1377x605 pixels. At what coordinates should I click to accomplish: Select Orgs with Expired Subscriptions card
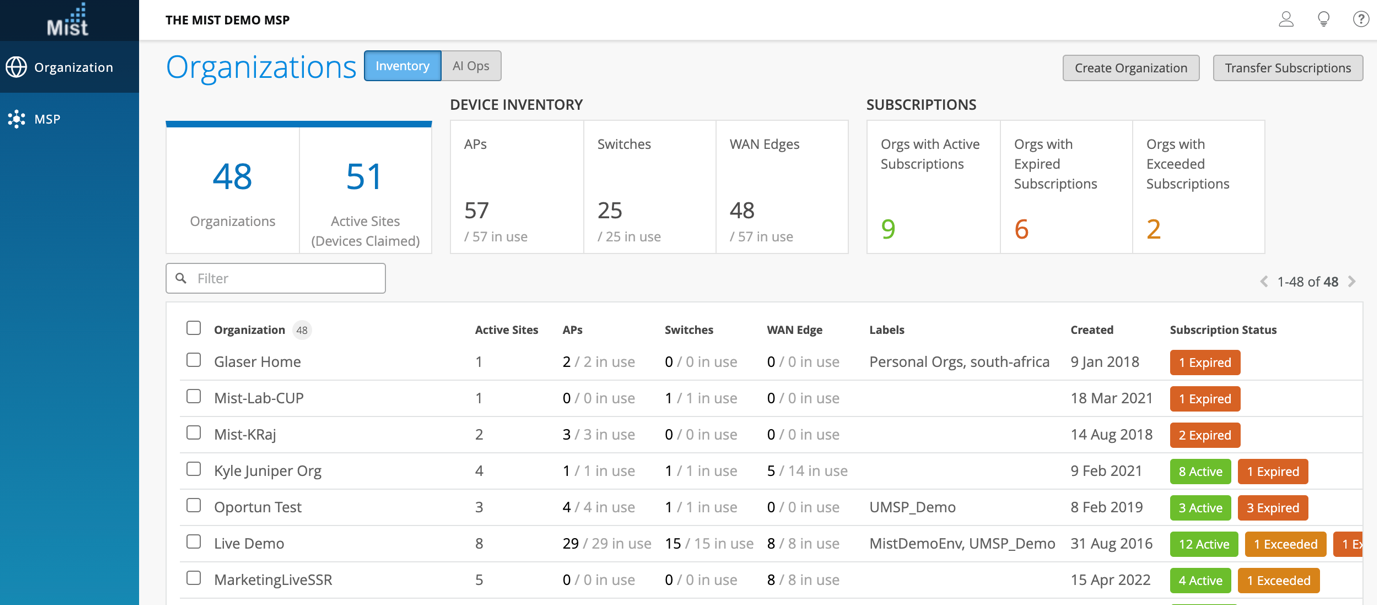pyautogui.click(x=1065, y=187)
